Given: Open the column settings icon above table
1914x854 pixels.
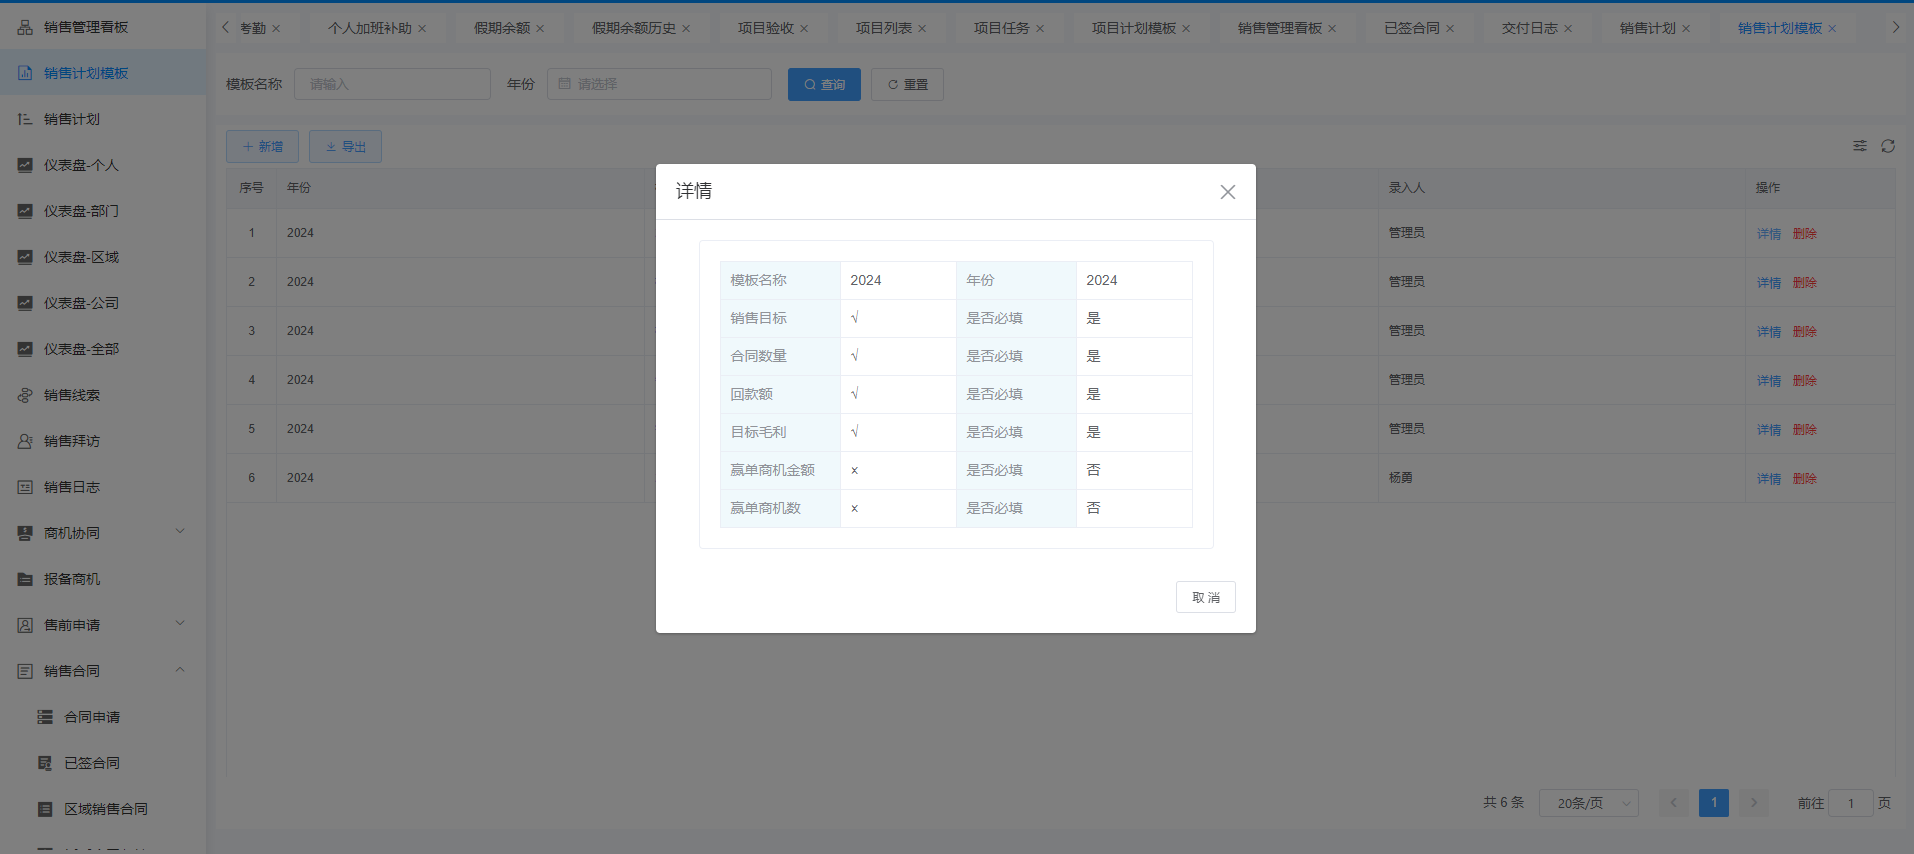Looking at the screenshot, I should pos(1859,146).
